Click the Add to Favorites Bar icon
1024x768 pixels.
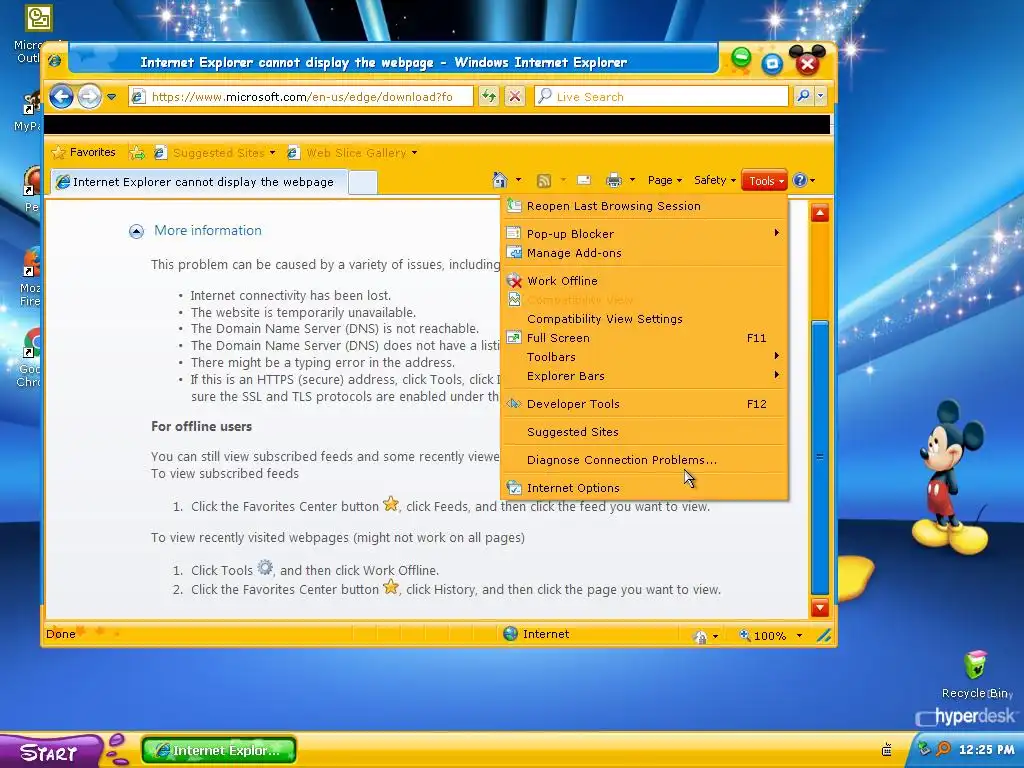click(x=137, y=153)
